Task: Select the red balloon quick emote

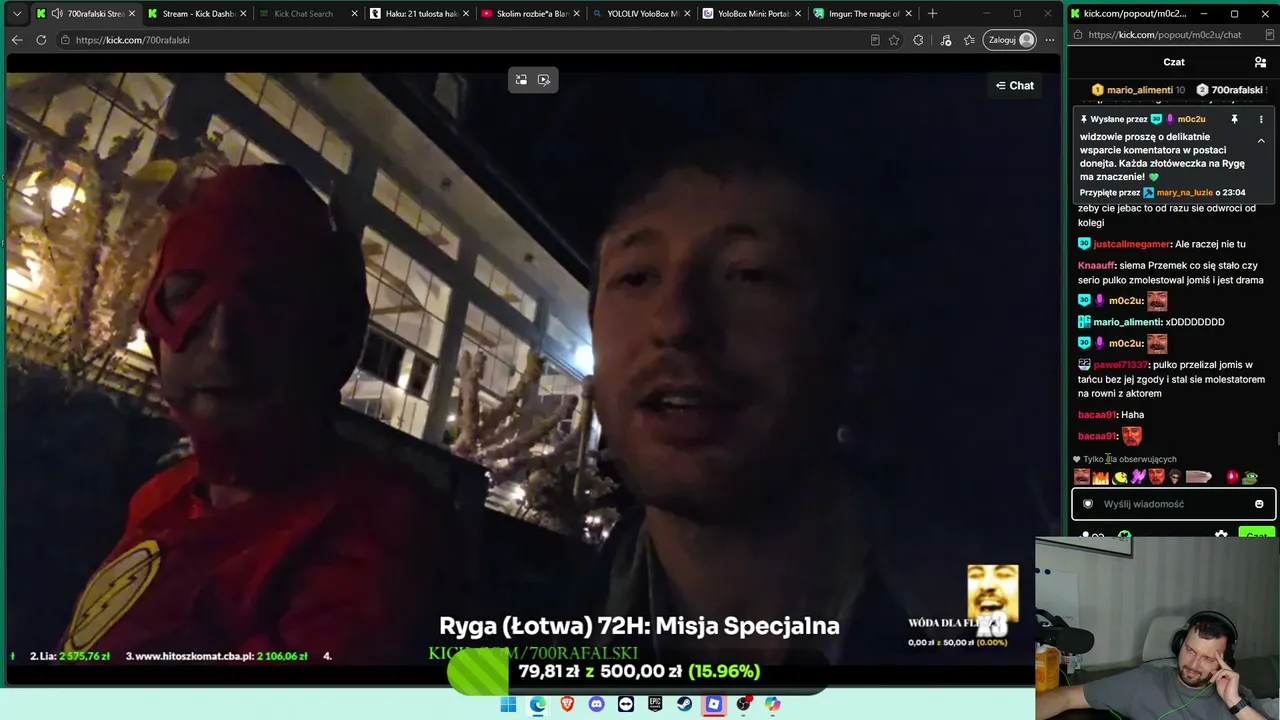Action: point(1232,477)
